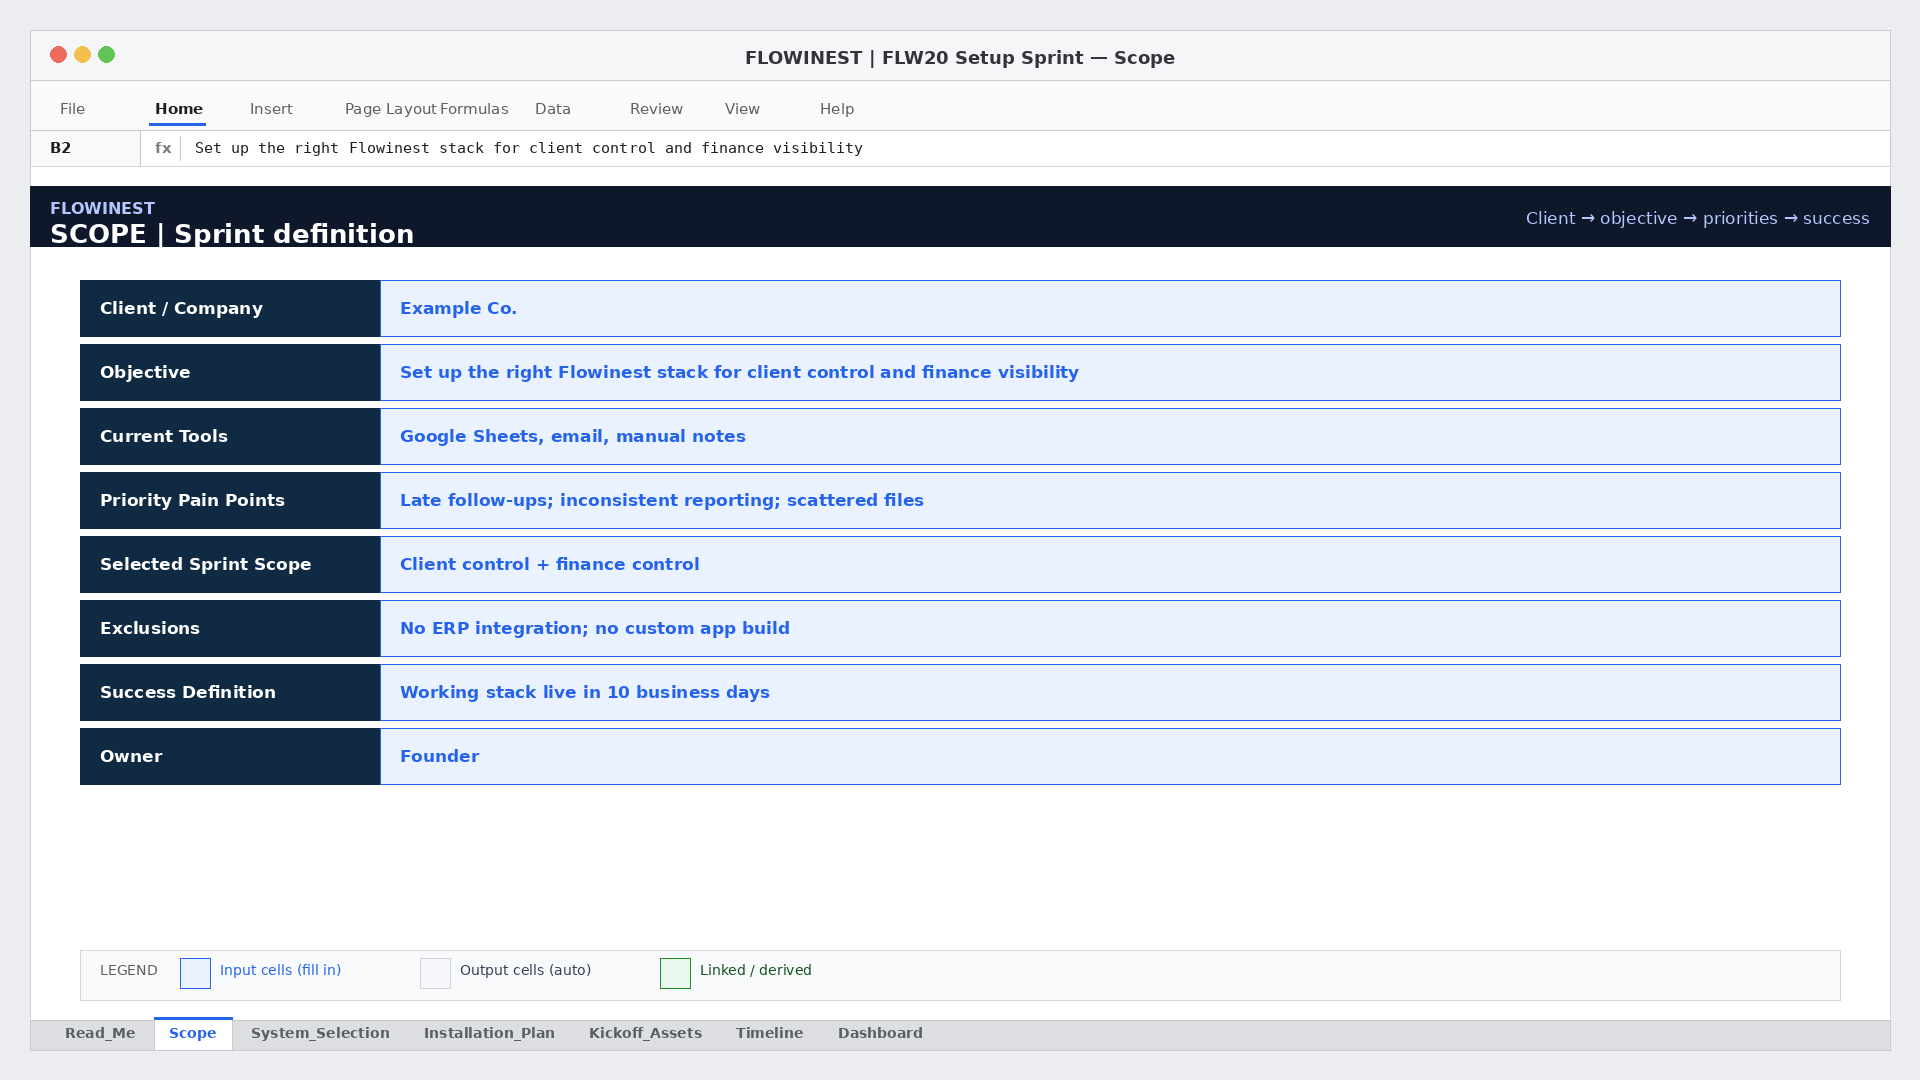Open the Read_Me sheet tab
The image size is (1920, 1080).
pyautogui.click(x=100, y=1033)
